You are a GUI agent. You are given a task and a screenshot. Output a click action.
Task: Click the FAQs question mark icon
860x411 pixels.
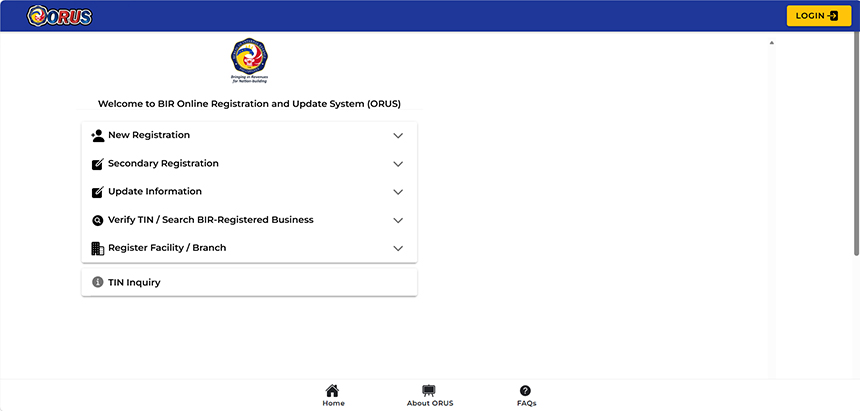click(525, 391)
